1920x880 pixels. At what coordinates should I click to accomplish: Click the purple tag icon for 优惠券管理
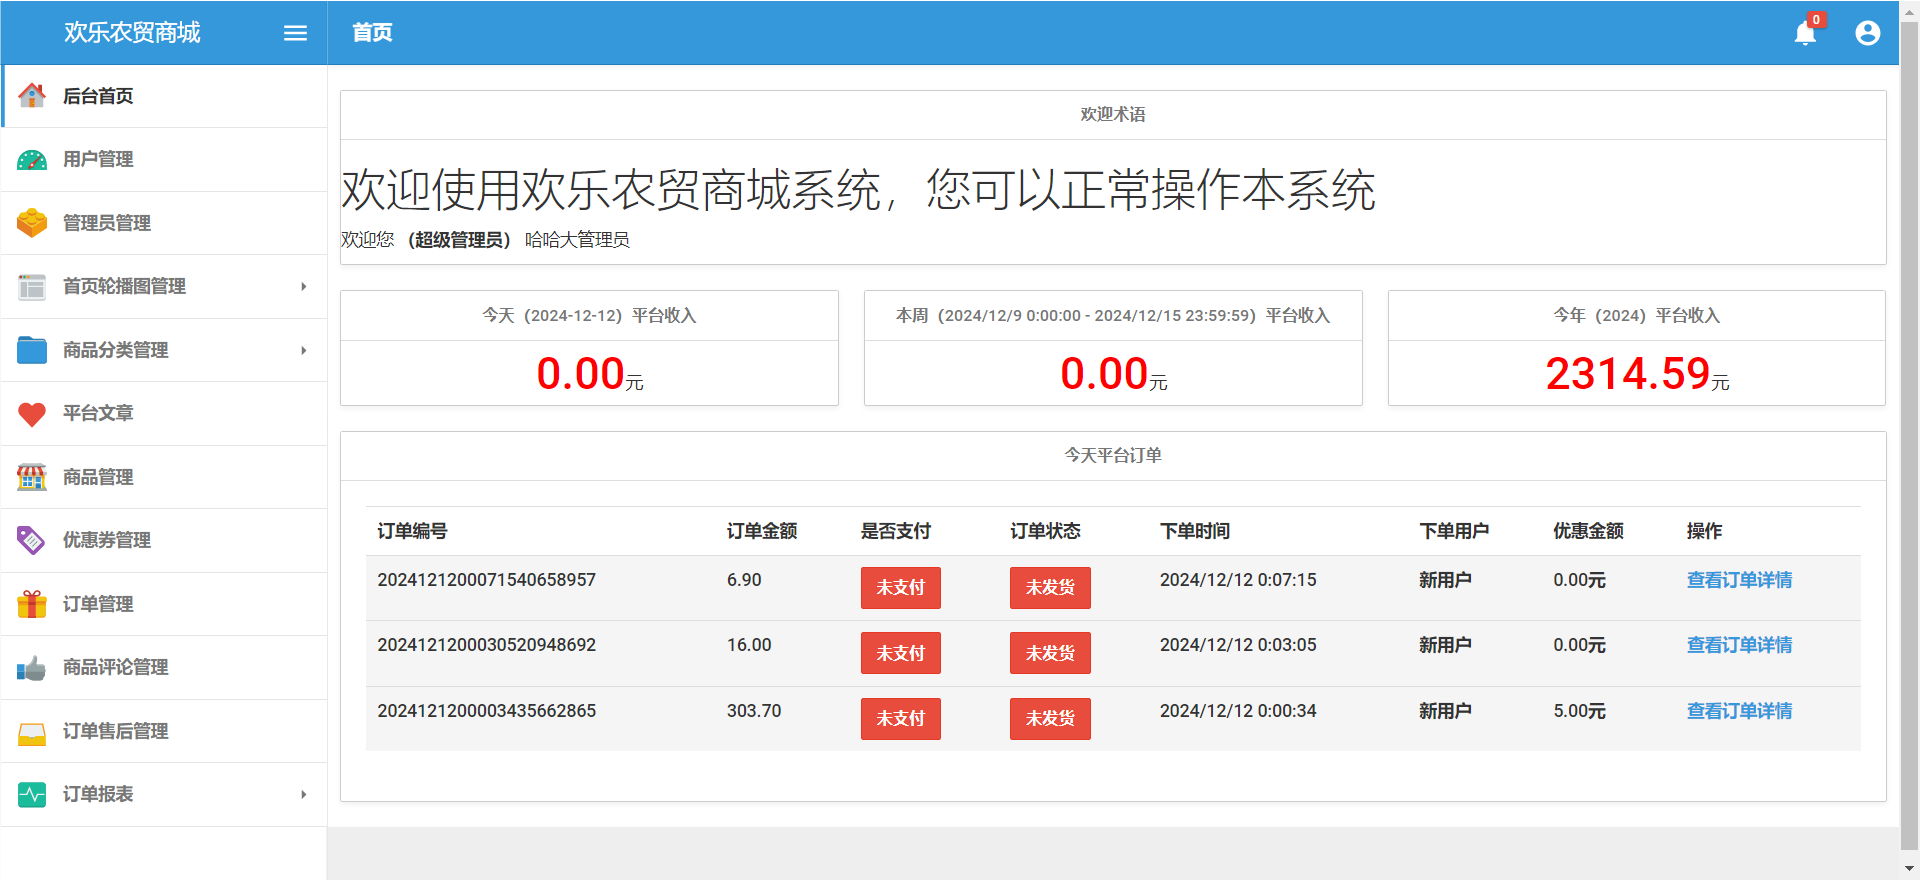[x=32, y=540]
